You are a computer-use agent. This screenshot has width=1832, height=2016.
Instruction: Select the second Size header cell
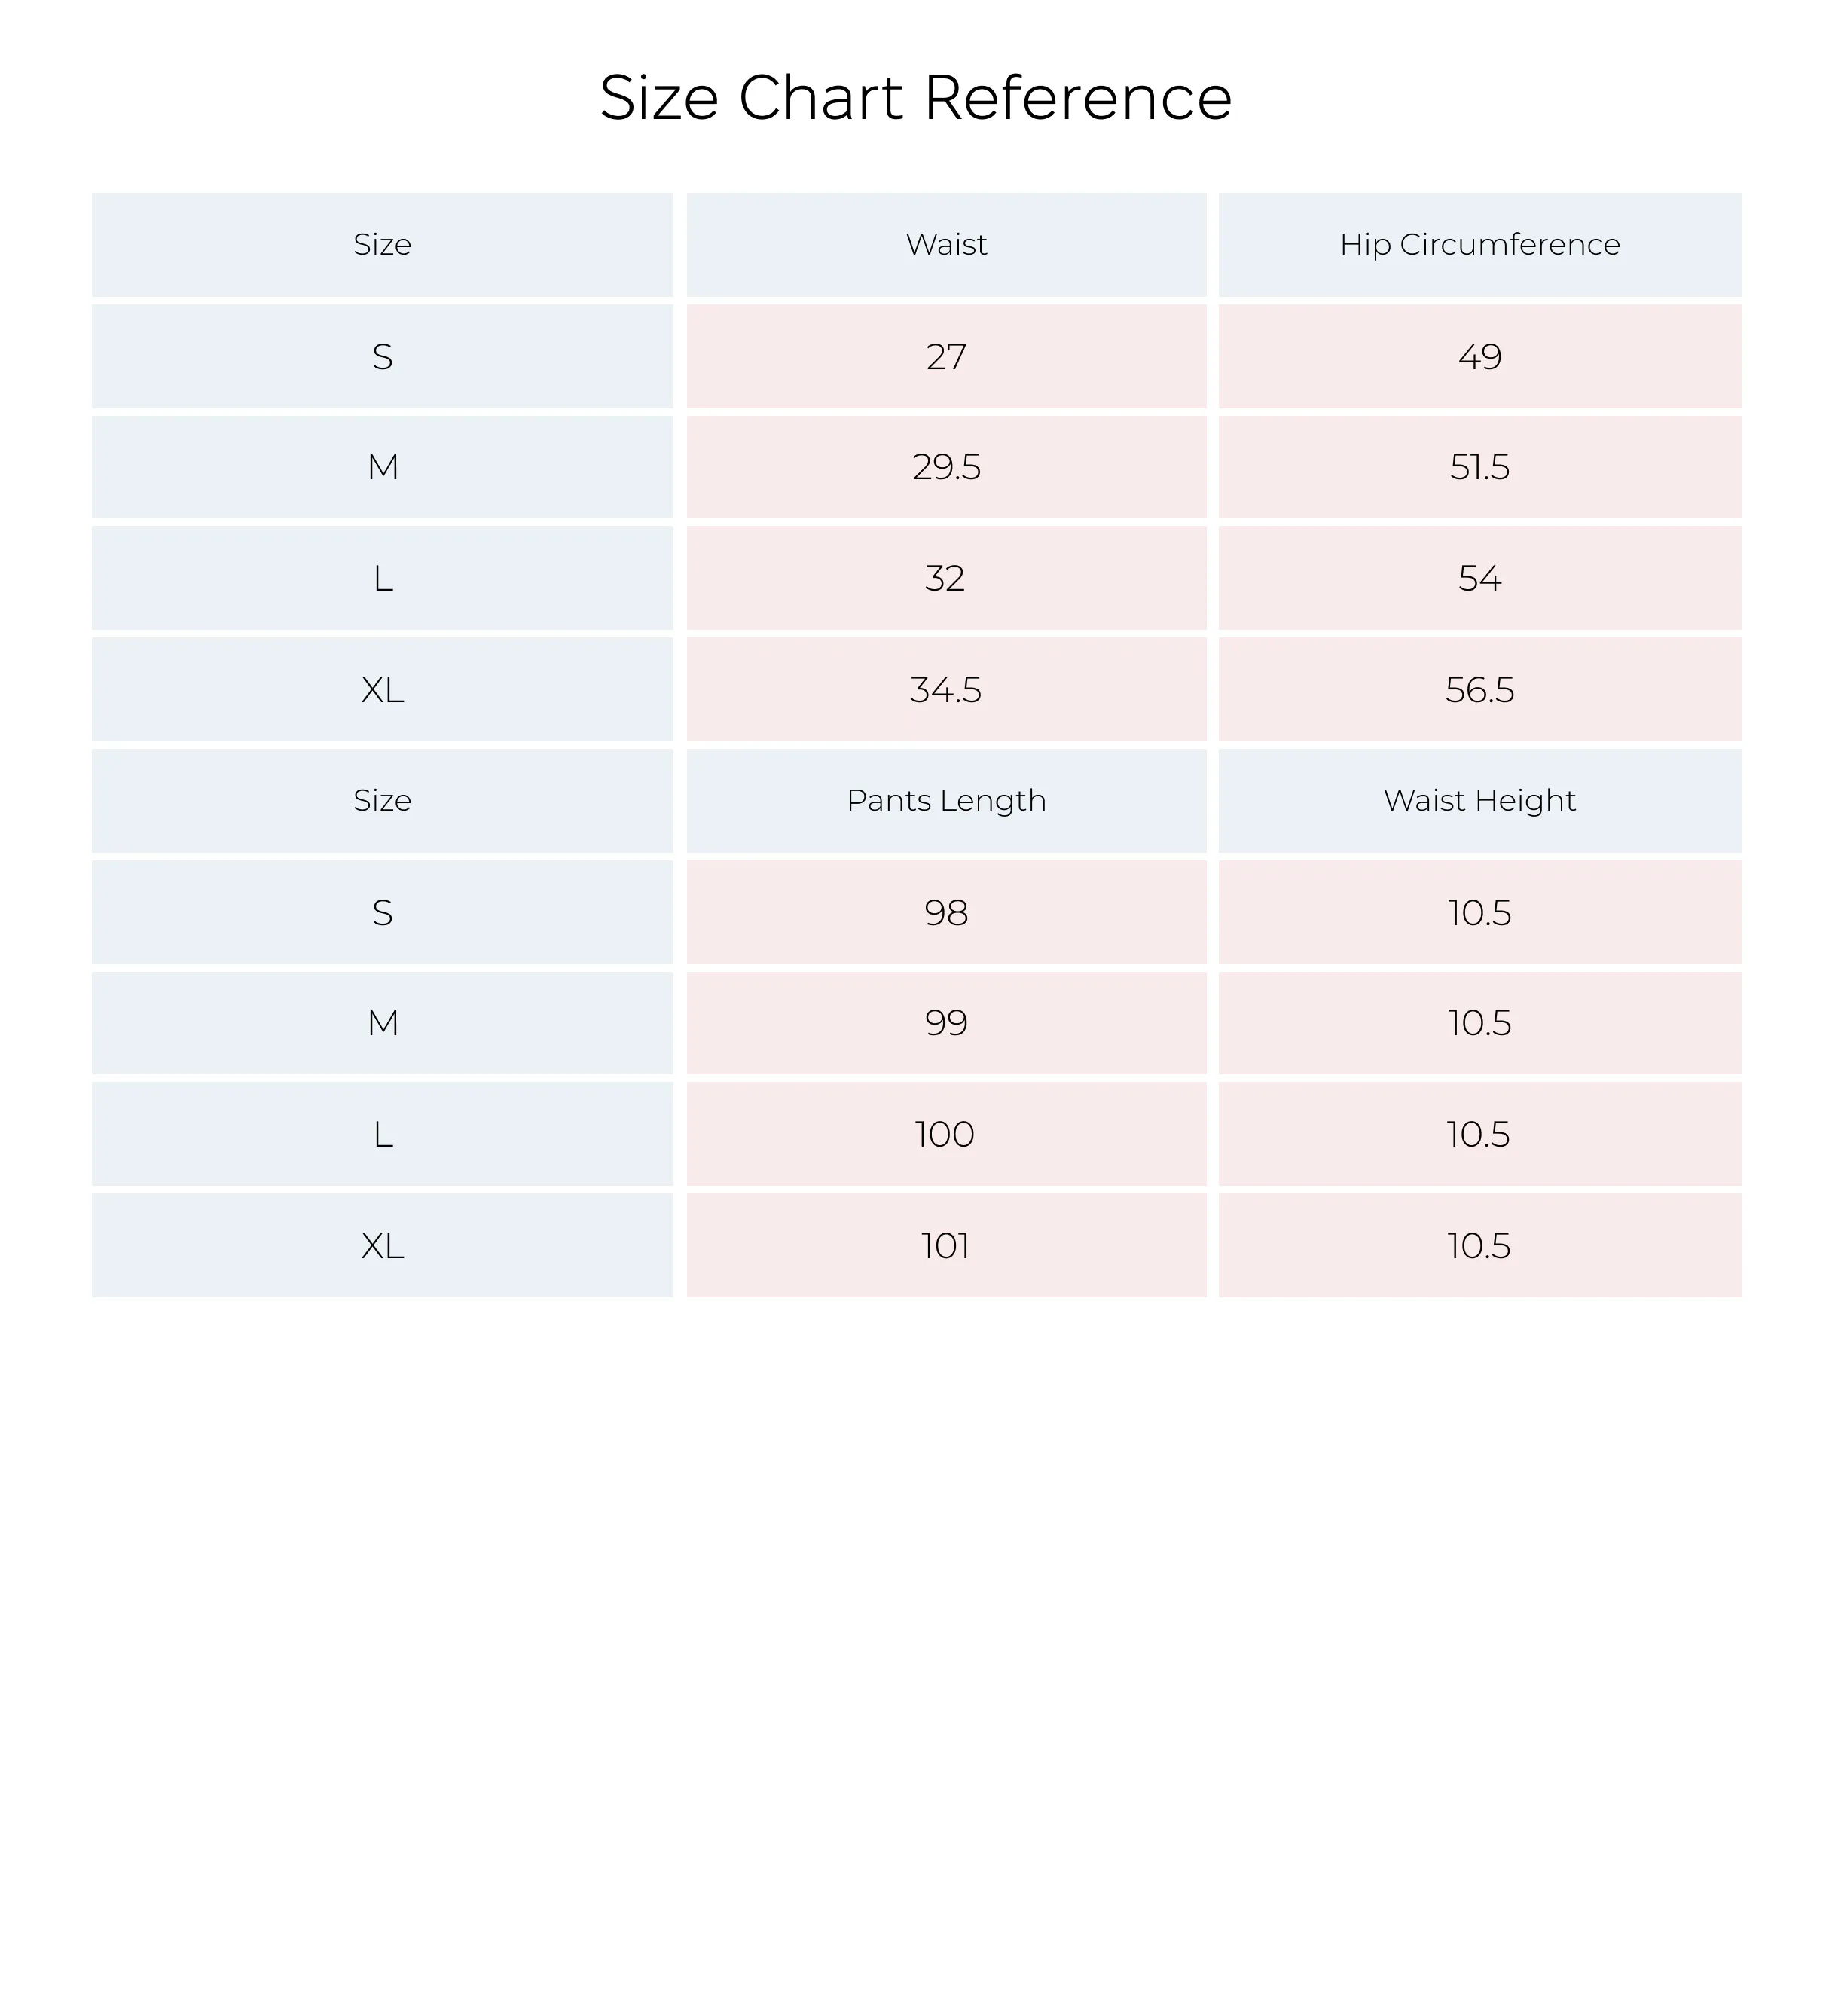(382, 801)
